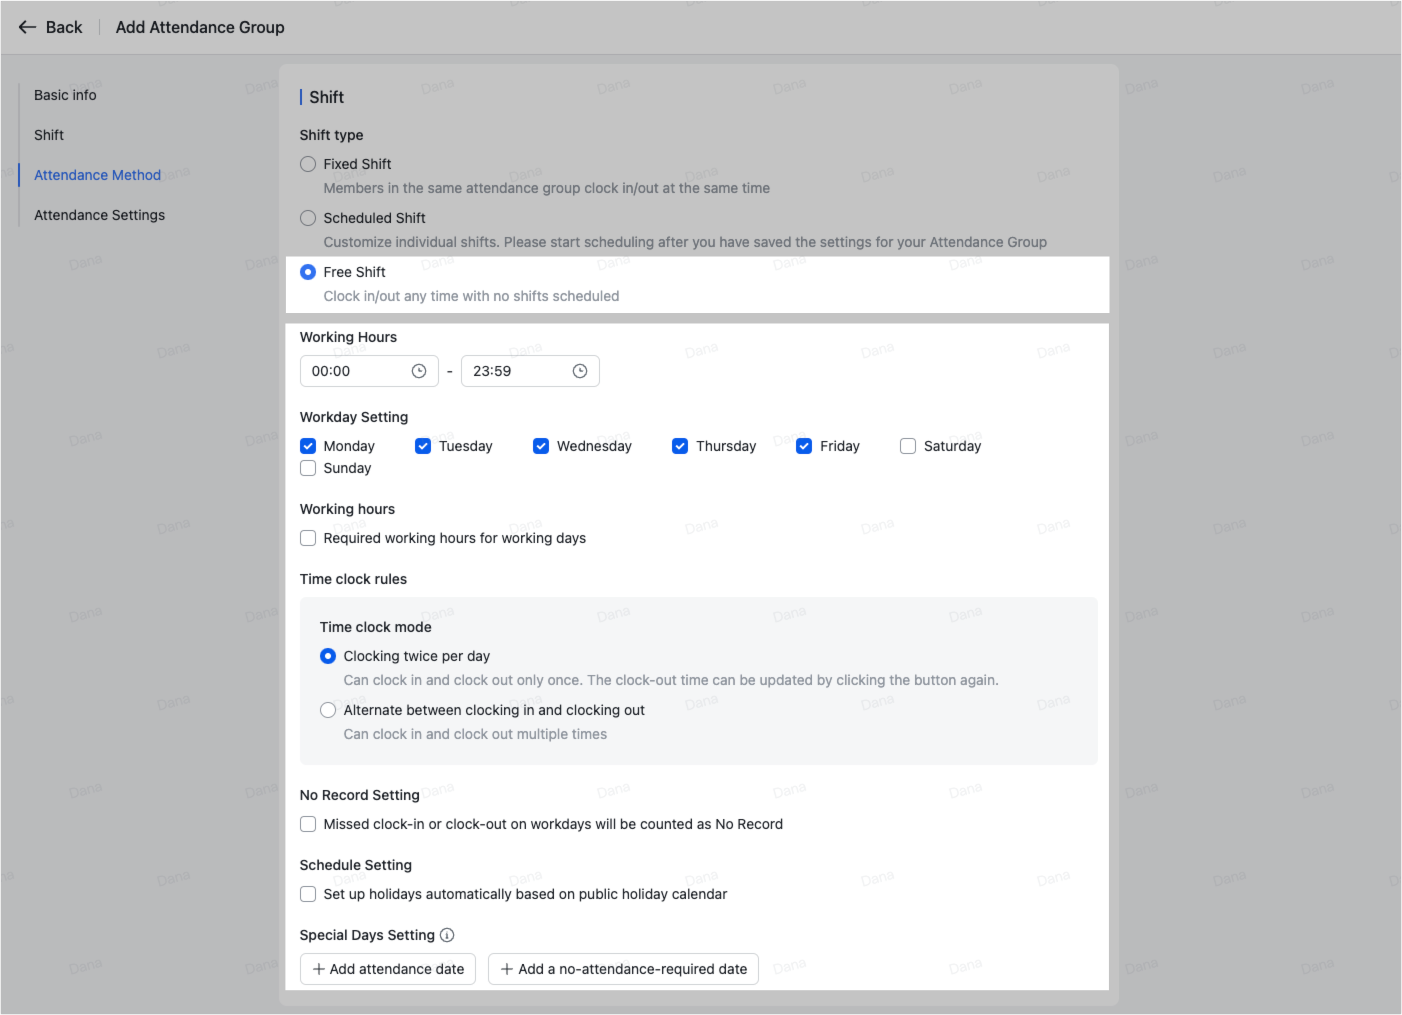The height and width of the screenshot is (1015, 1402).
Task: Switch to the Shift section in sidebar
Action: 48,134
